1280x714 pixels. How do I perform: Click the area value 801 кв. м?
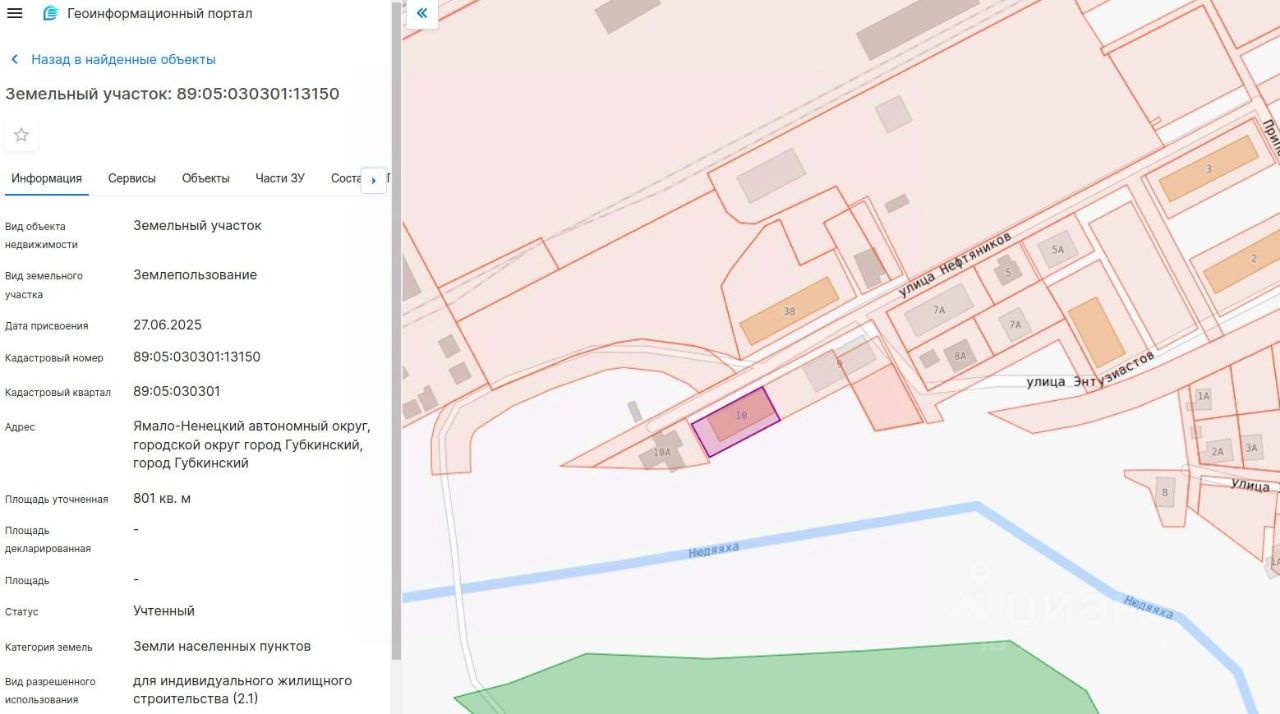click(x=162, y=498)
